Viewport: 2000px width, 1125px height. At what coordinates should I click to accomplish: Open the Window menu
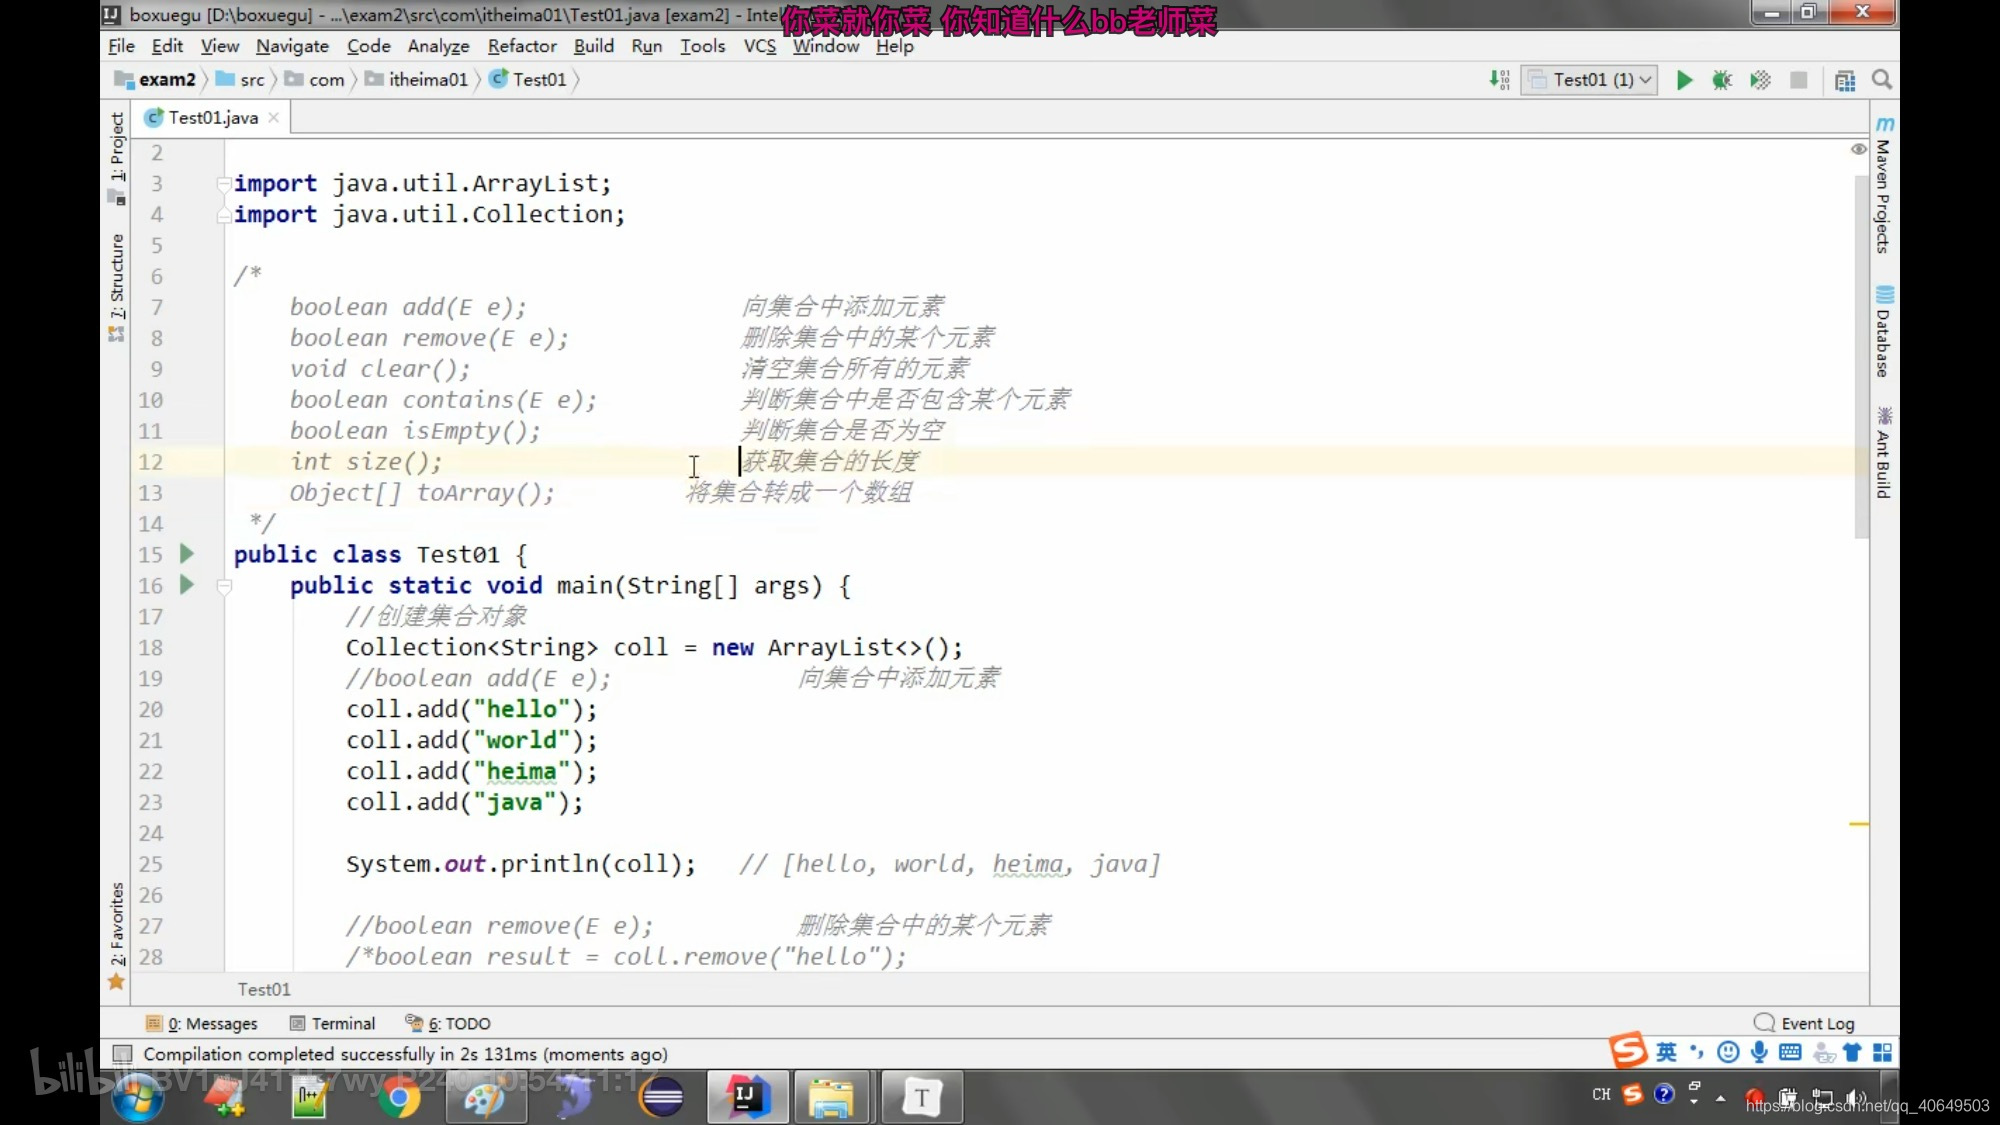pyautogui.click(x=825, y=46)
